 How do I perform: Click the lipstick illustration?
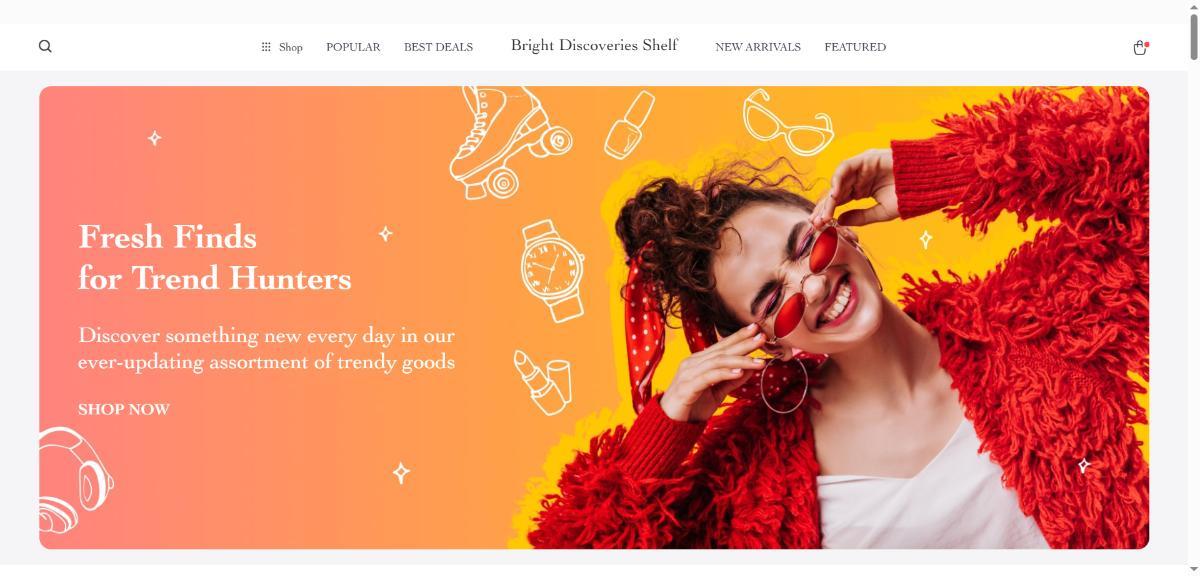coord(542,381)
